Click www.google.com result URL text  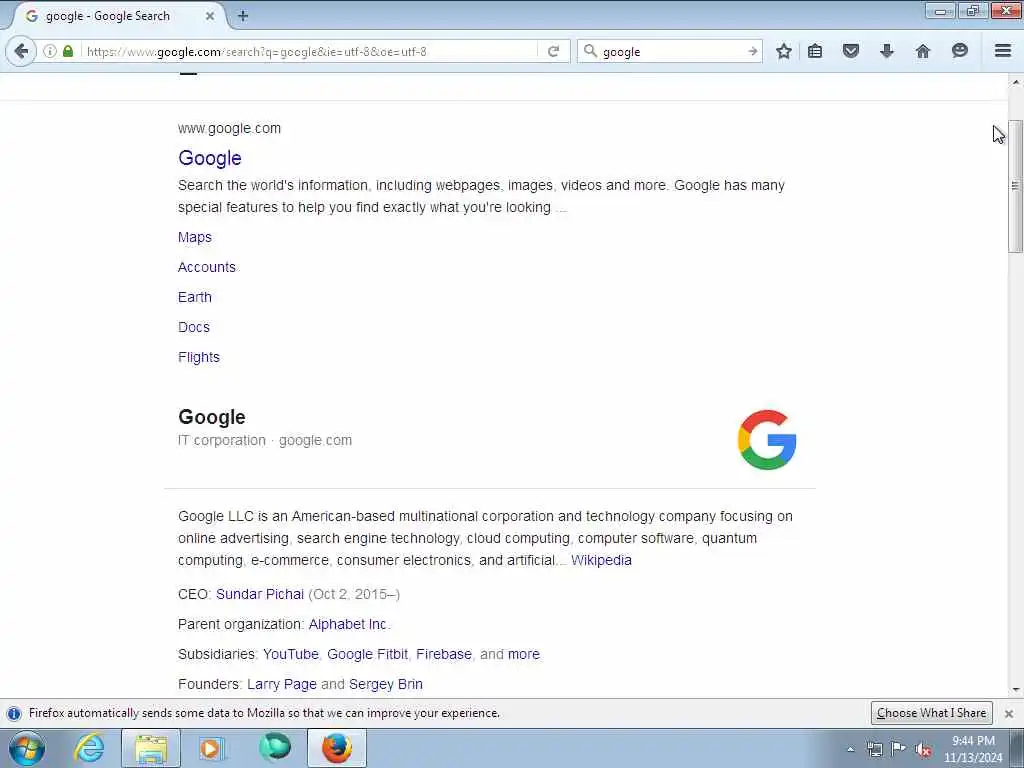tap(229, 129)
